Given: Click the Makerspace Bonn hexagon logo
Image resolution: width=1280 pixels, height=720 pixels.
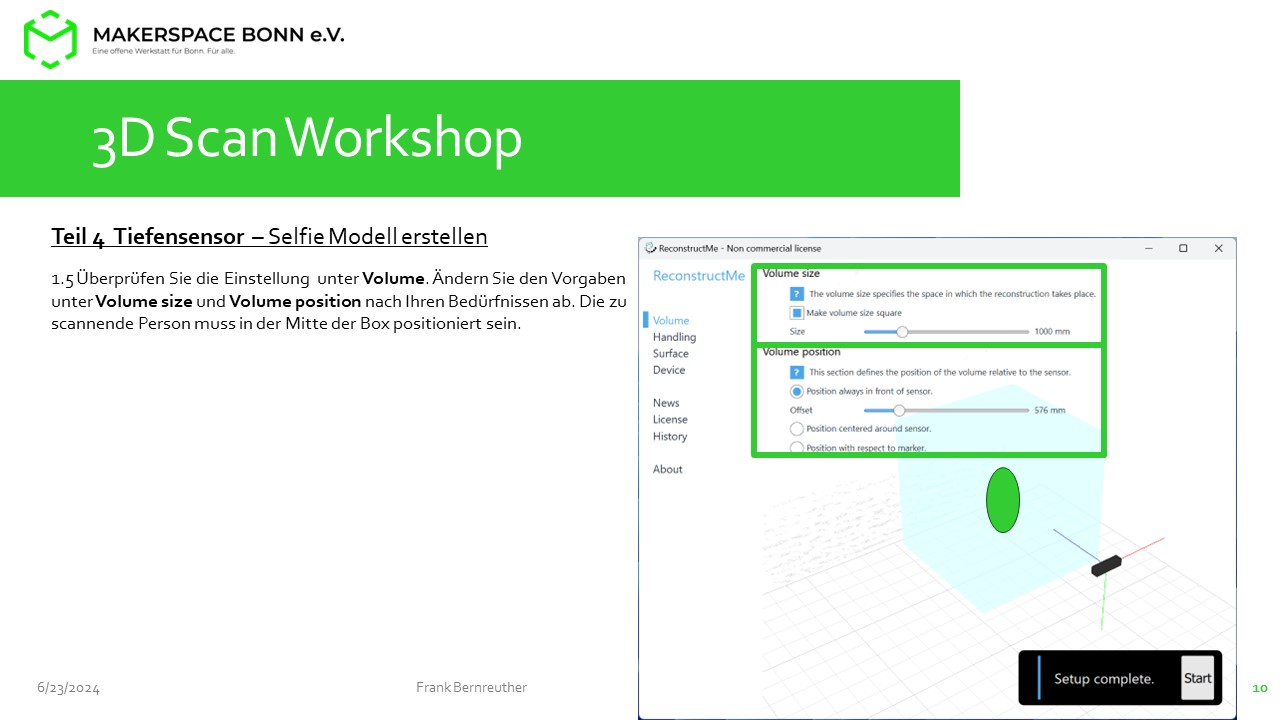Looking at the screenshot, I should click(50, 39).
